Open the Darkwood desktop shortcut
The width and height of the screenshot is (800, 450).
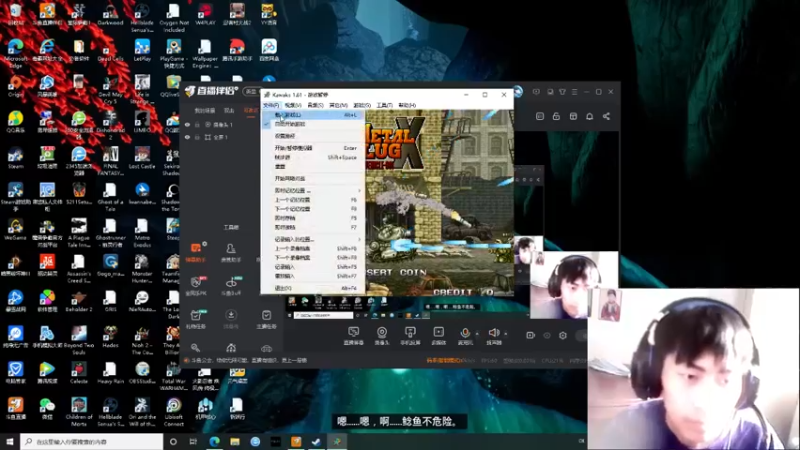(110, 13)
